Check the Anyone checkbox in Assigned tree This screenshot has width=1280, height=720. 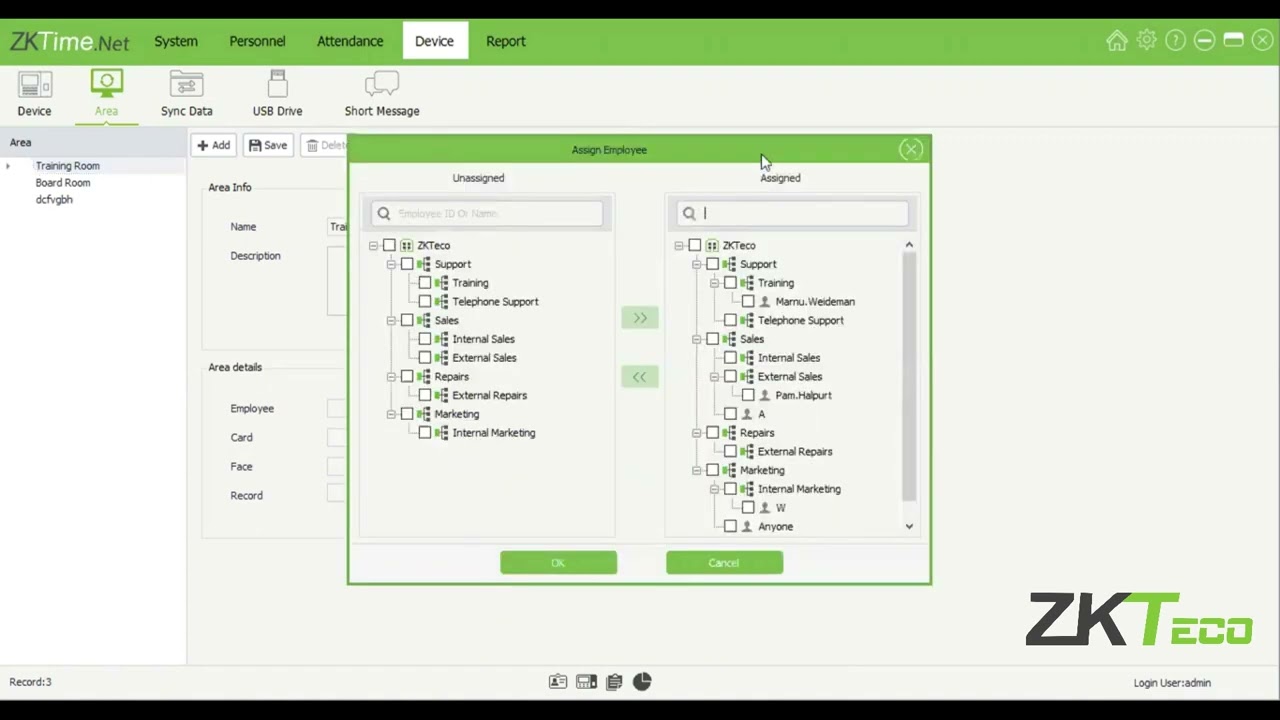[730, 526]
